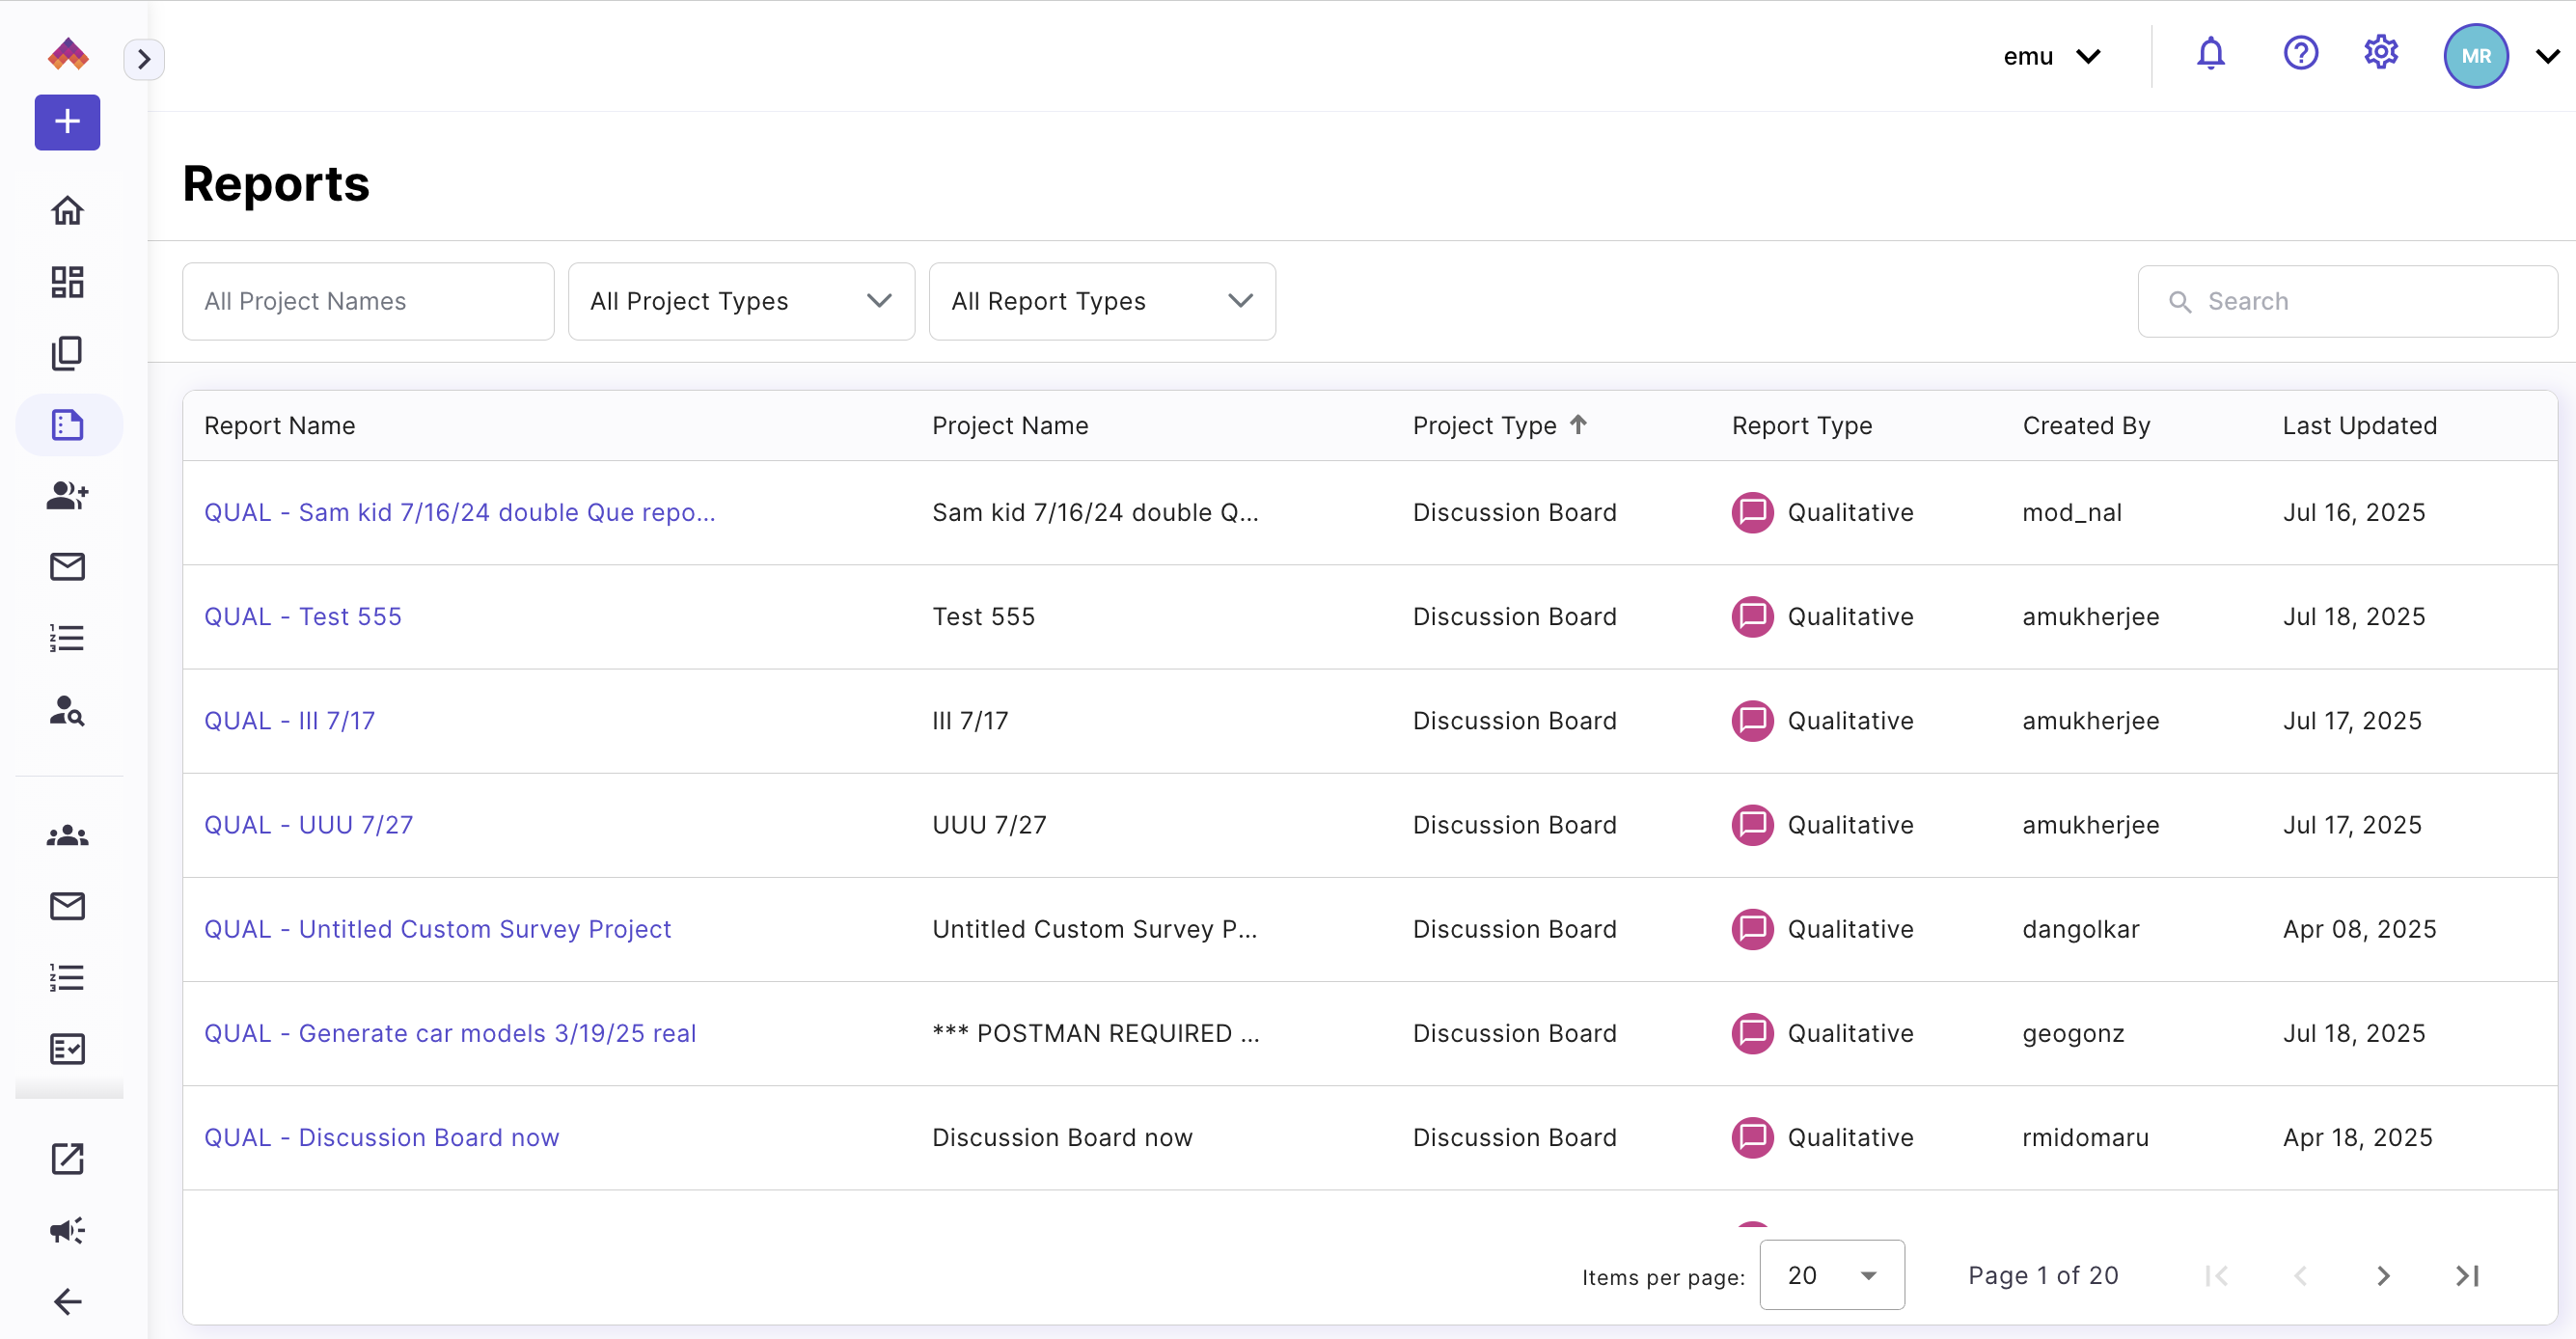The width and height of the screenshot is (2576, 1339).
Task: Open report QUAL - Test 555
Action: [302, 616]
